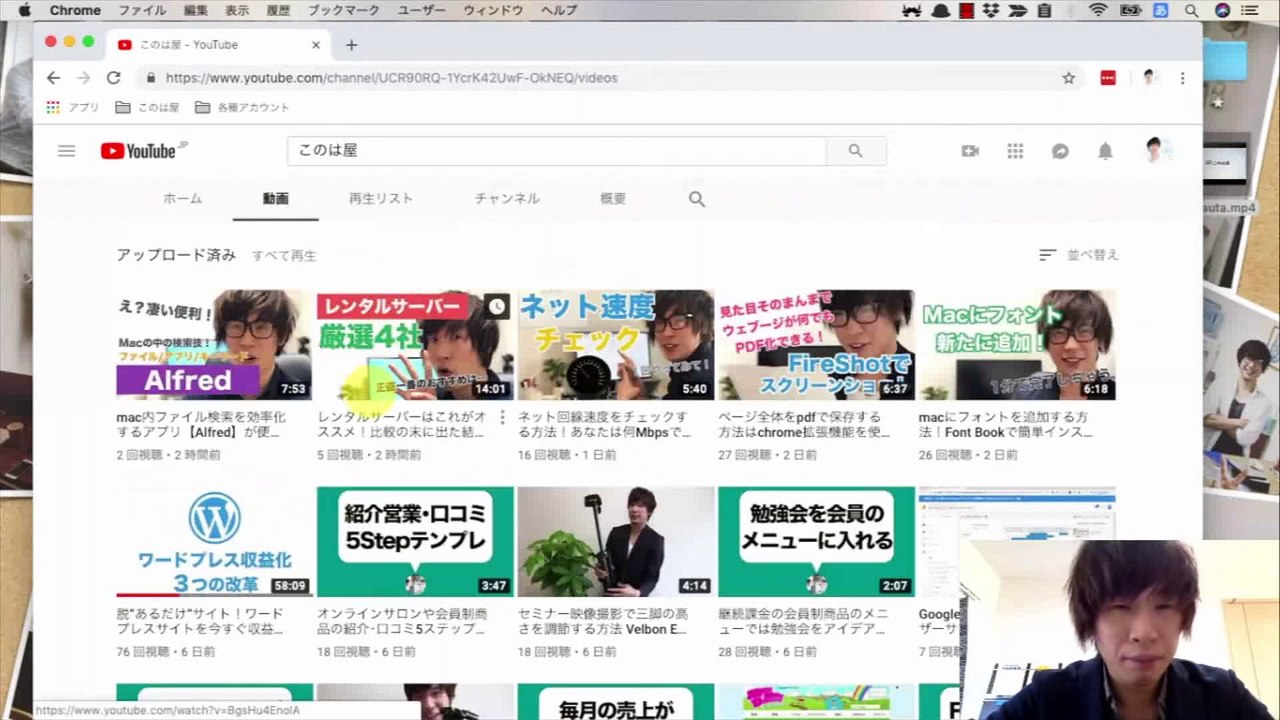Search within channel magnifier icon
The height and width of the screenshot is (720, 1280).
[697, 199]
